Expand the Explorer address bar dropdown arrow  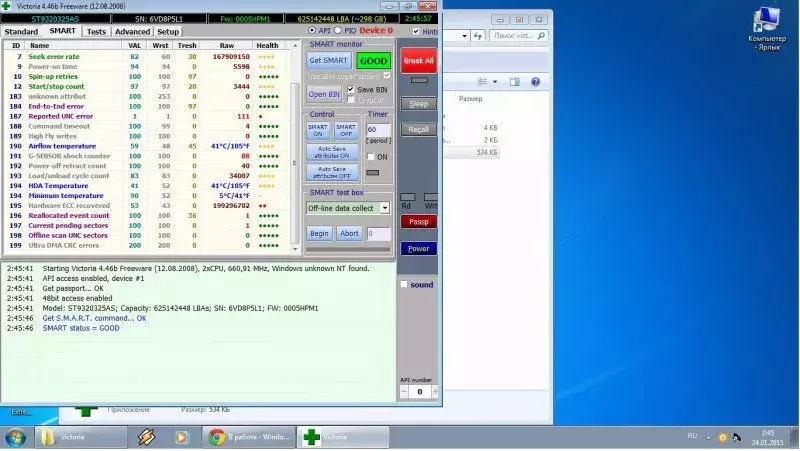(x=464, y=36)
